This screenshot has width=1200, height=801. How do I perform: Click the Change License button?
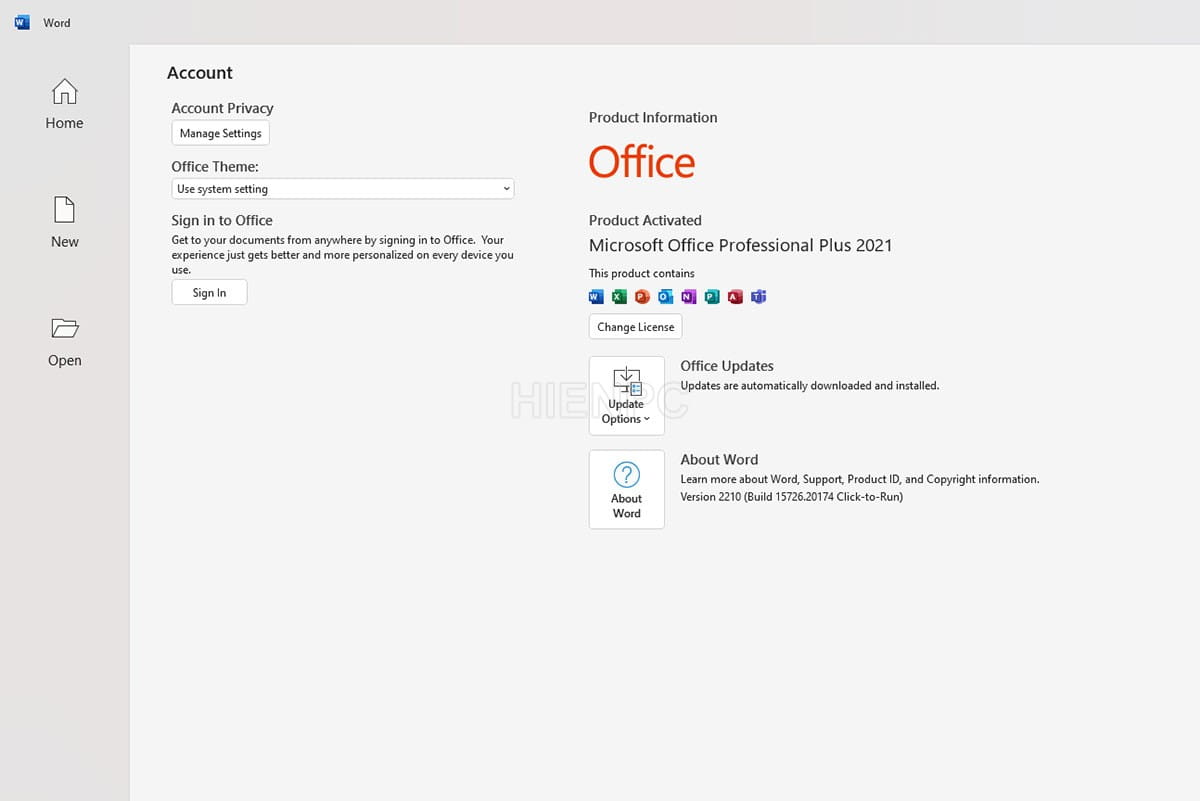(x=636, y=327)
